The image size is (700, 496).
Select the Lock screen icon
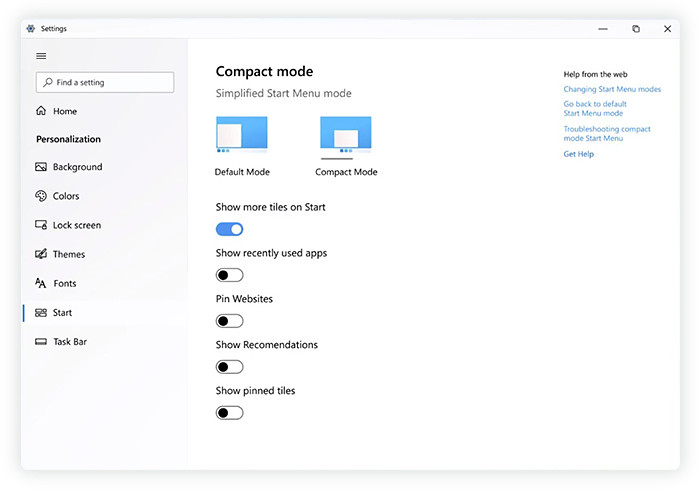pos(41,225)
